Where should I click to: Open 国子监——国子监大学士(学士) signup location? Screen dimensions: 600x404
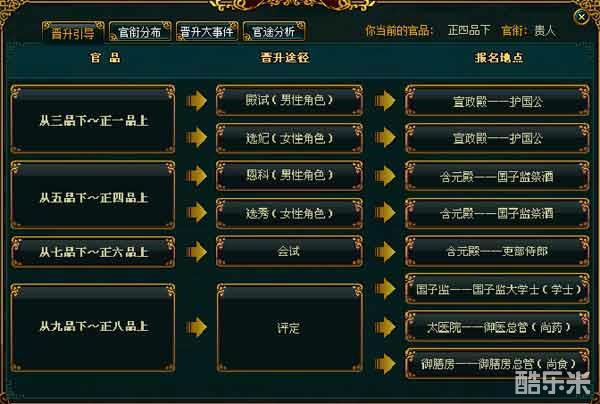coord(497,289)
